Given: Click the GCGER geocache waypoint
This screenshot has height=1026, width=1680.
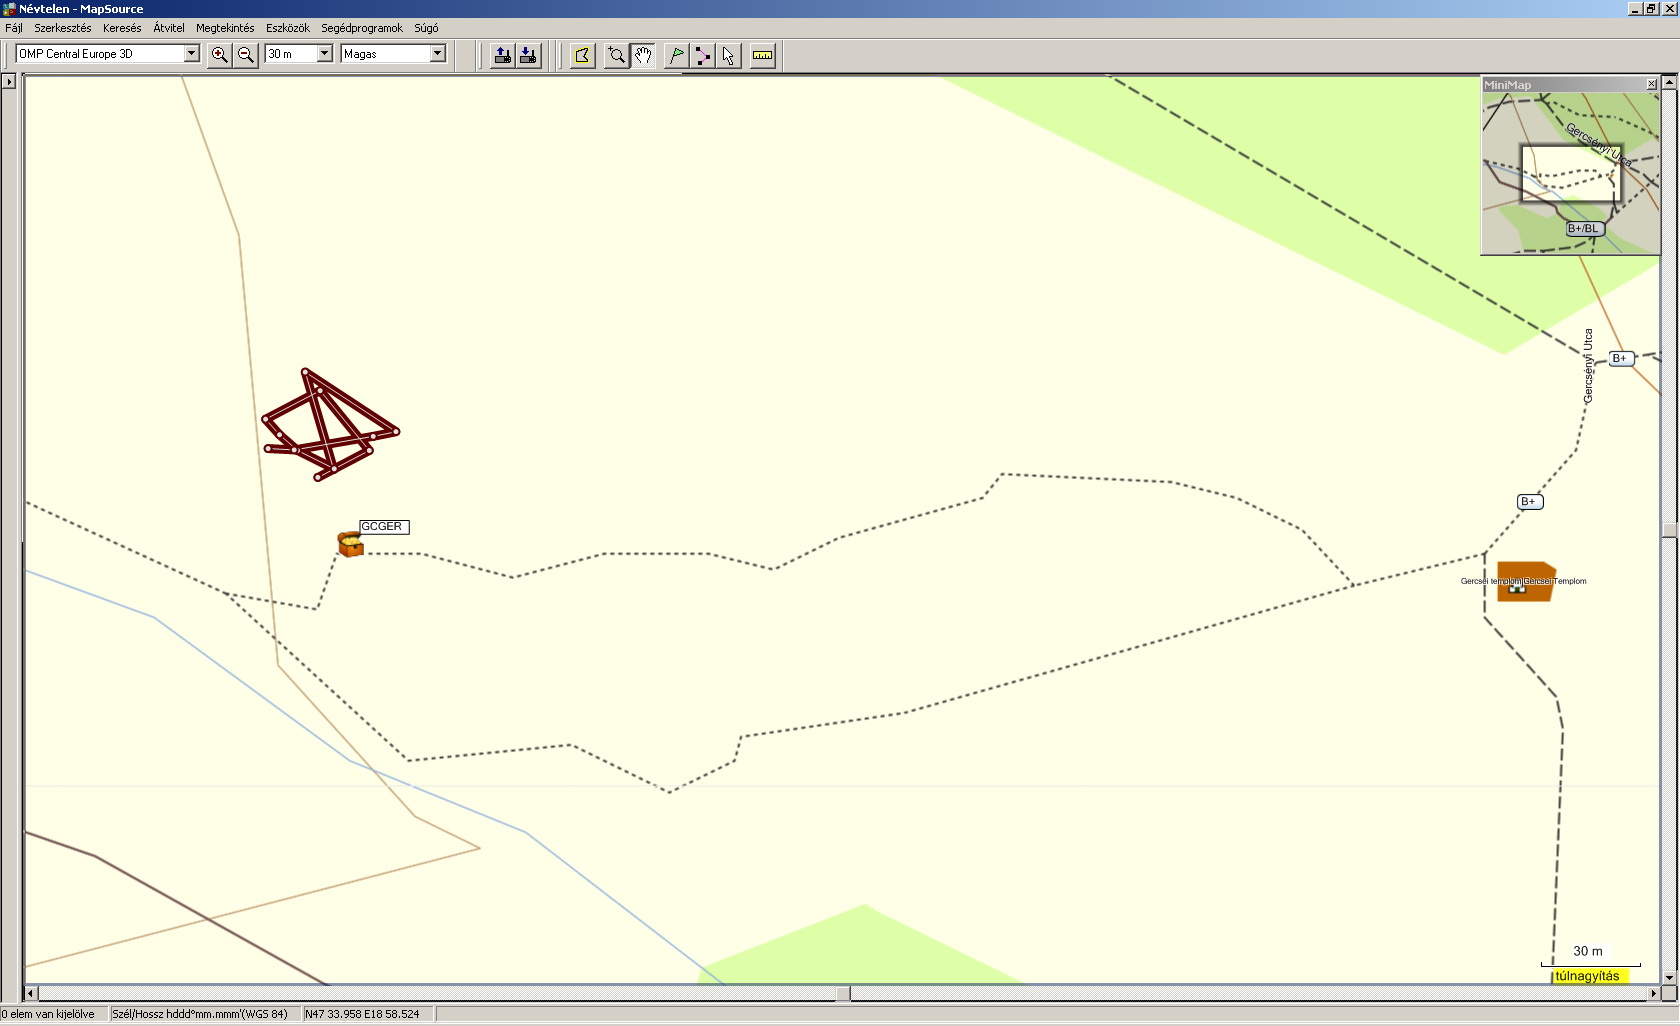Looking at the screenshot, I should [350, 544].
